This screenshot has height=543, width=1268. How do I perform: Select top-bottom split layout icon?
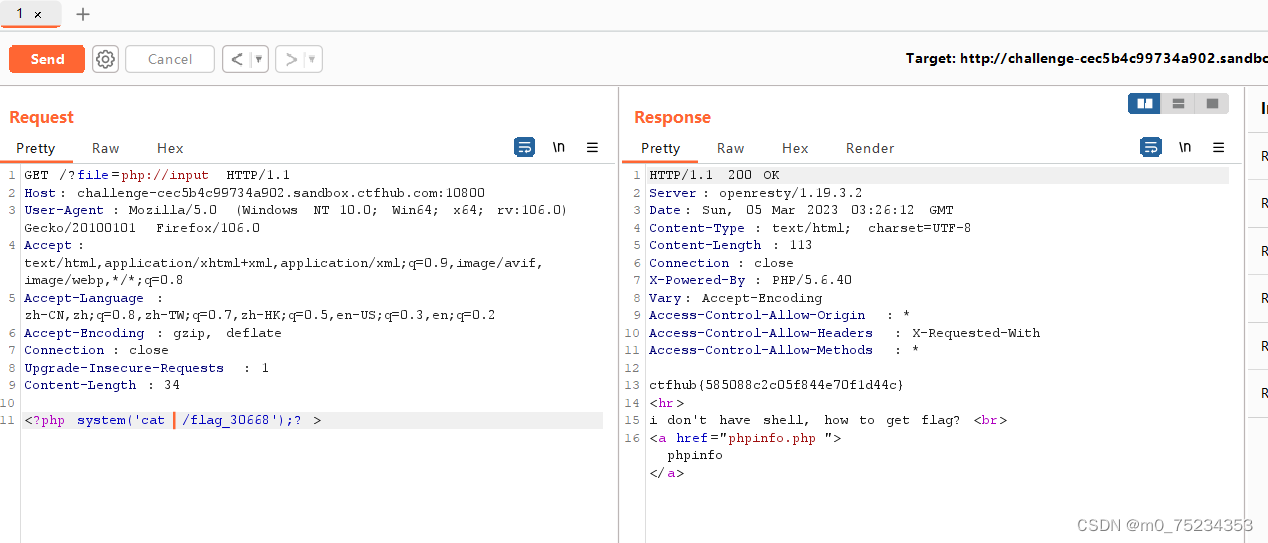[1179, 103]
